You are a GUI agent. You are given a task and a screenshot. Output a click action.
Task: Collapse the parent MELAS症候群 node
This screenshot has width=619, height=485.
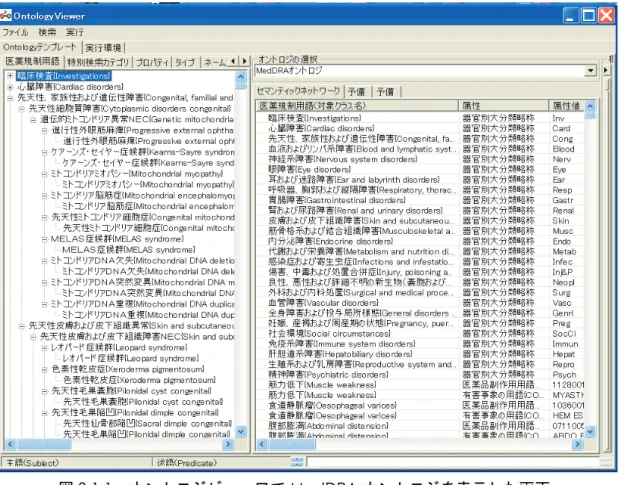[x=45, y=239]
